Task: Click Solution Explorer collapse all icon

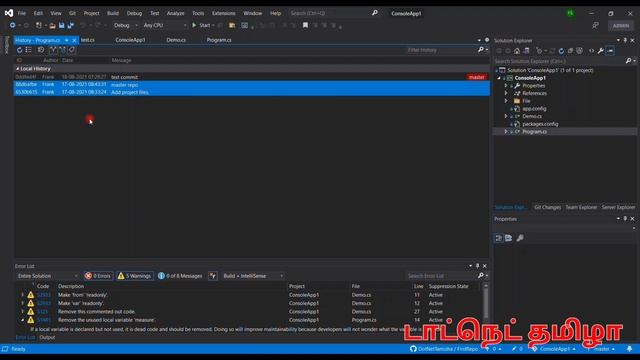Action: (x=570, y=51)
